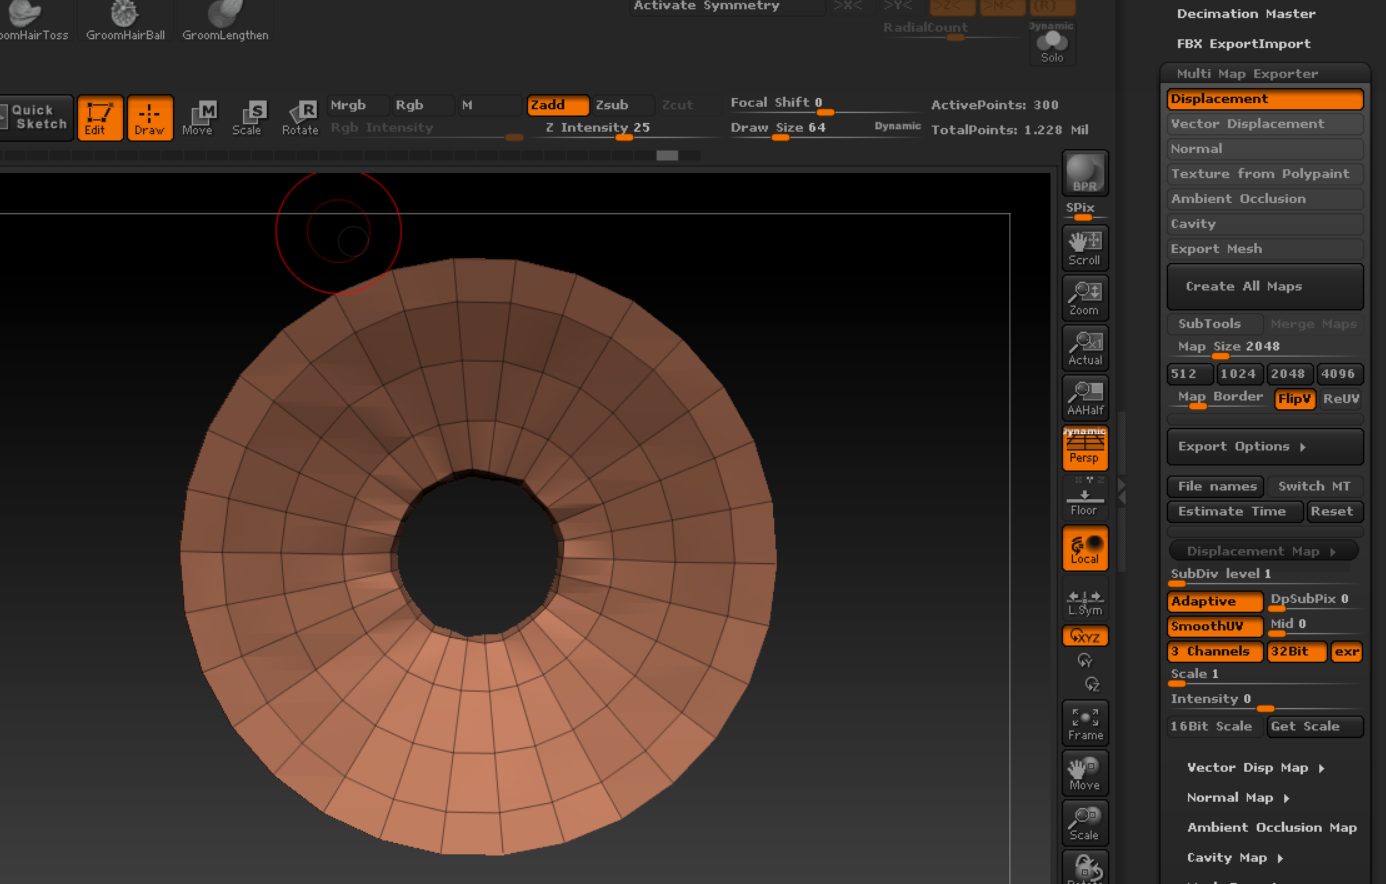Expand Export Options section

[1265, 447]
